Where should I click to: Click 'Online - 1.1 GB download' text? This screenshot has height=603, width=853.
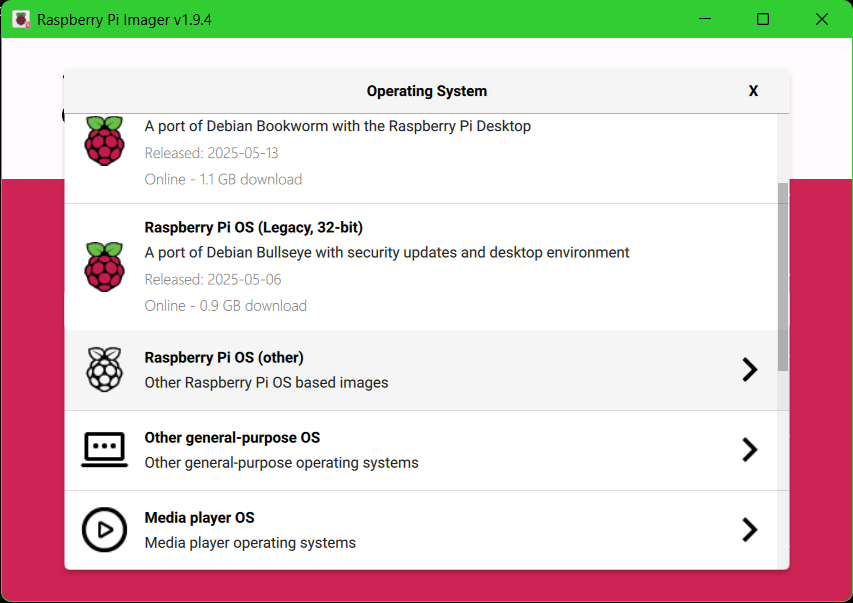coord(223,180)
